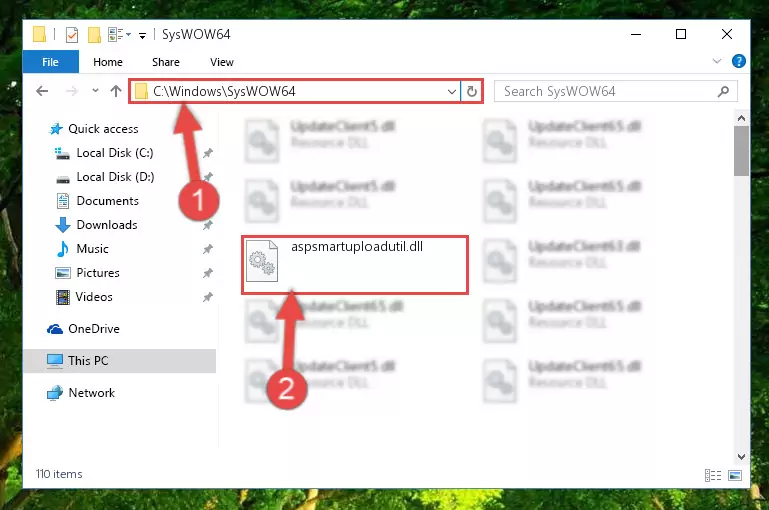Click the Videos film strip icon

point(63,297)
